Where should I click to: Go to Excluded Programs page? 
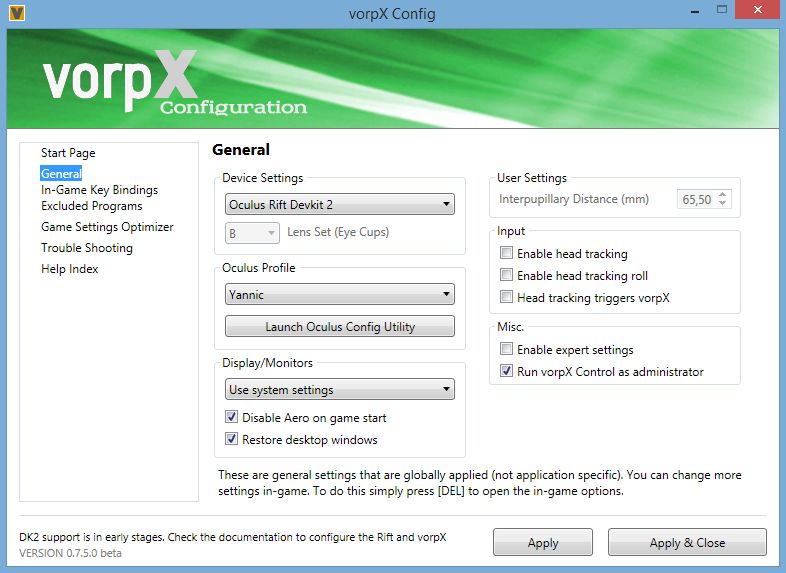(x=92, y=206)
